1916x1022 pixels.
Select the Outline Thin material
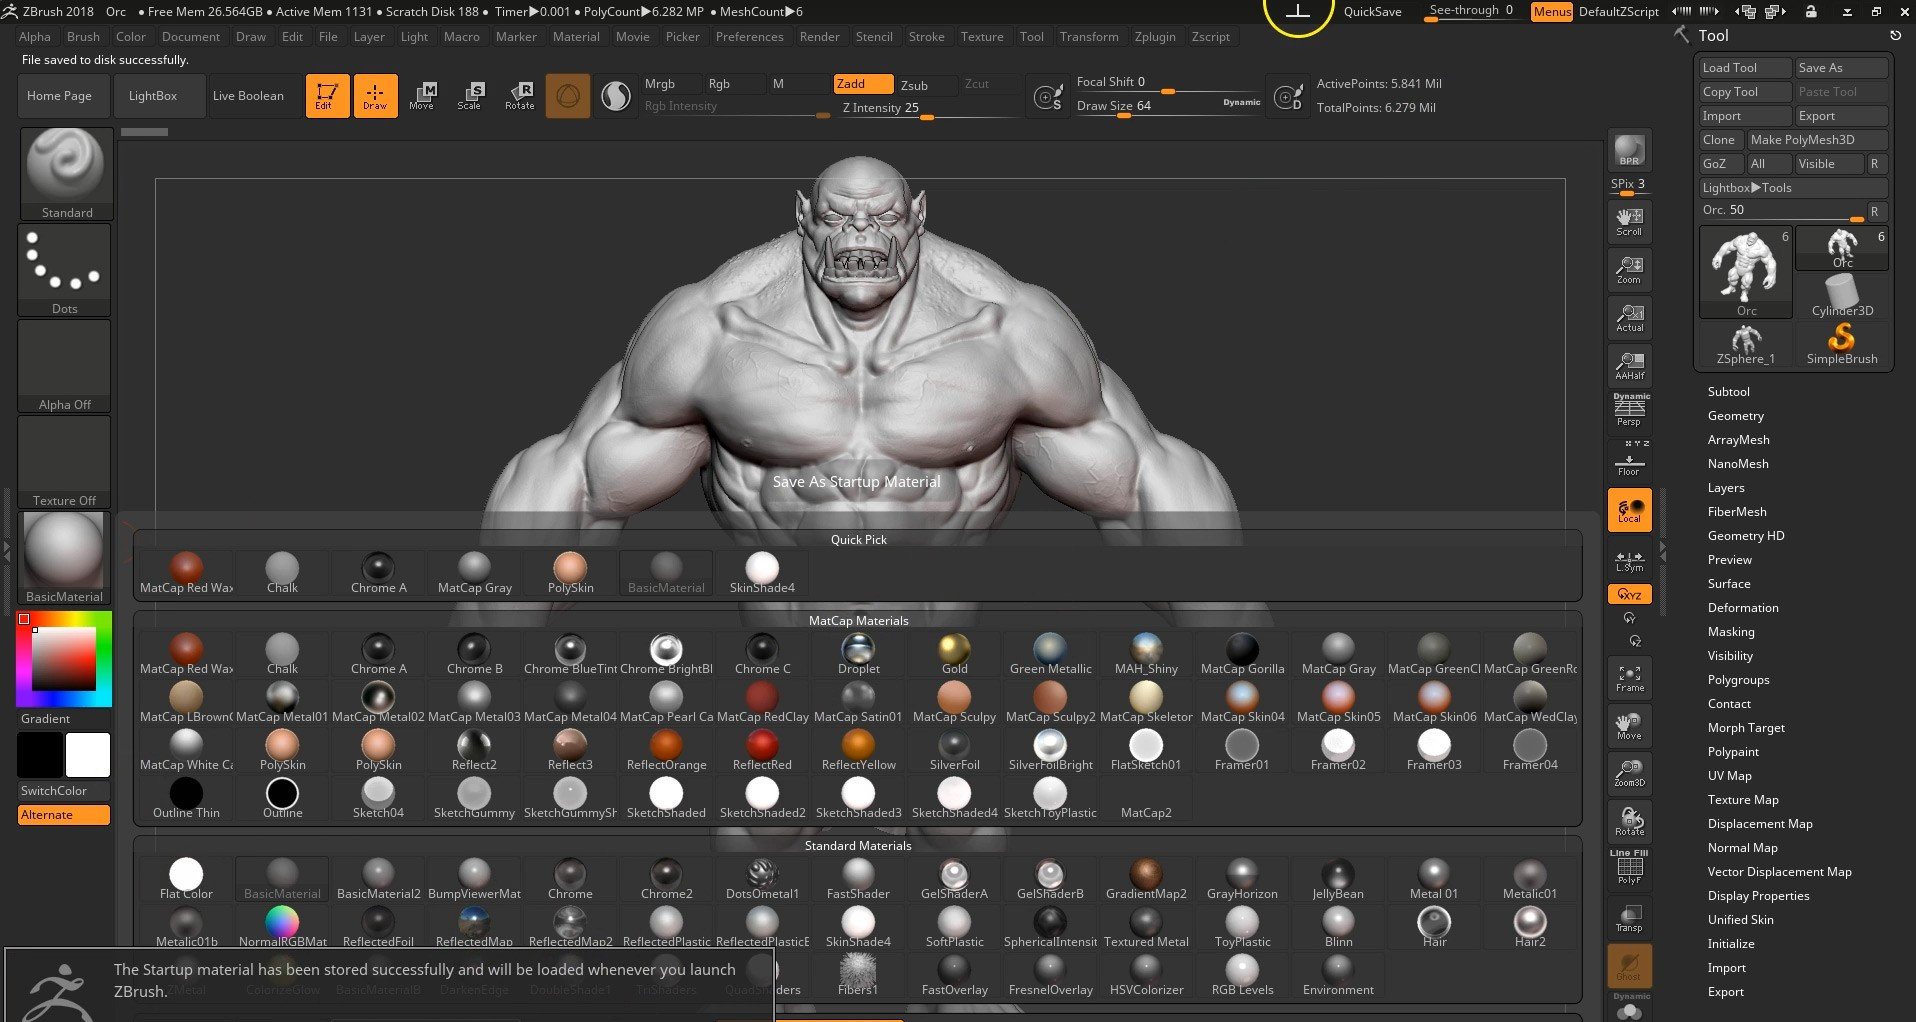click(x=186, y=799)
